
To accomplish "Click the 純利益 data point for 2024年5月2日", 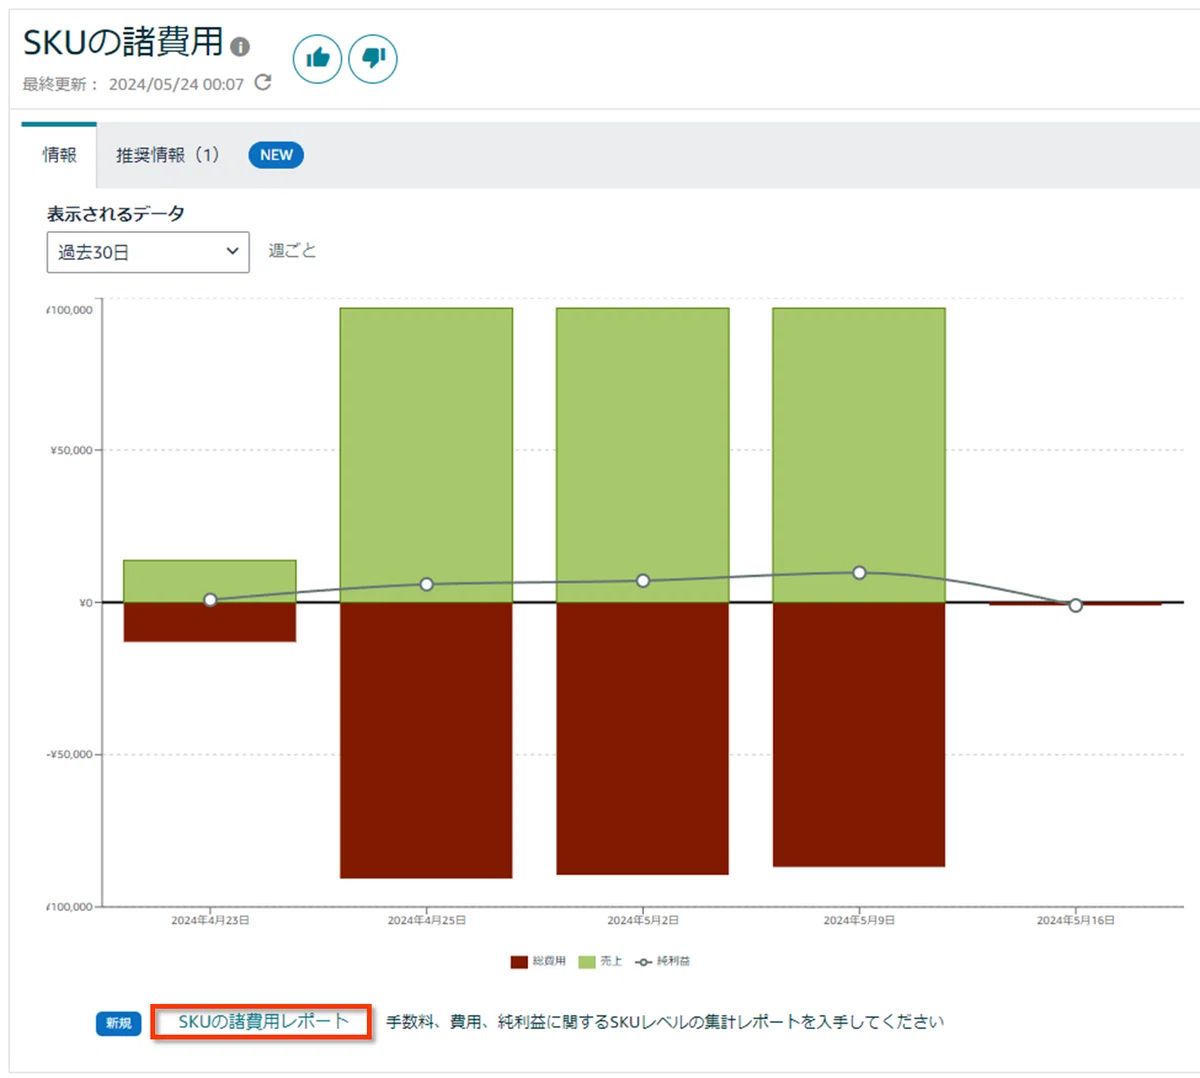I will click(x=643, y=581).
